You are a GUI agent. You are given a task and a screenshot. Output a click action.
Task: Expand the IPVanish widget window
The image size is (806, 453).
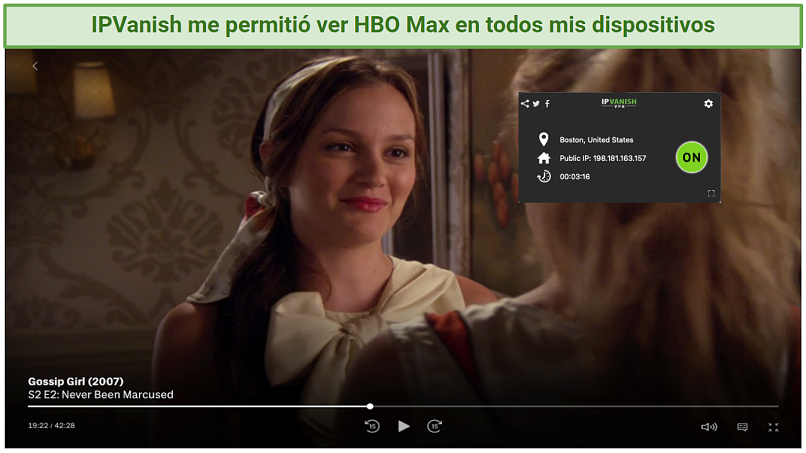[x=711, y=193]
